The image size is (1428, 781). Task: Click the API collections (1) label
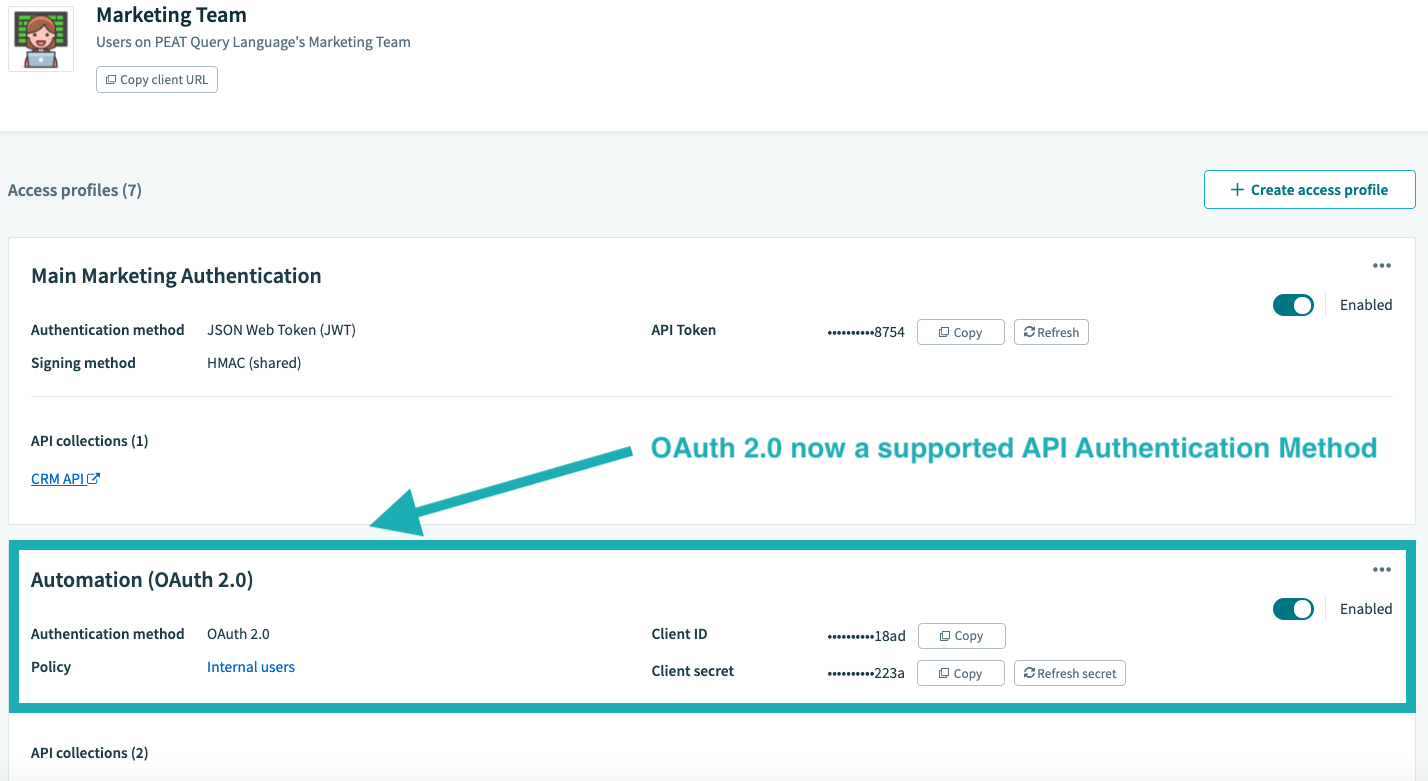coord(90,441)
